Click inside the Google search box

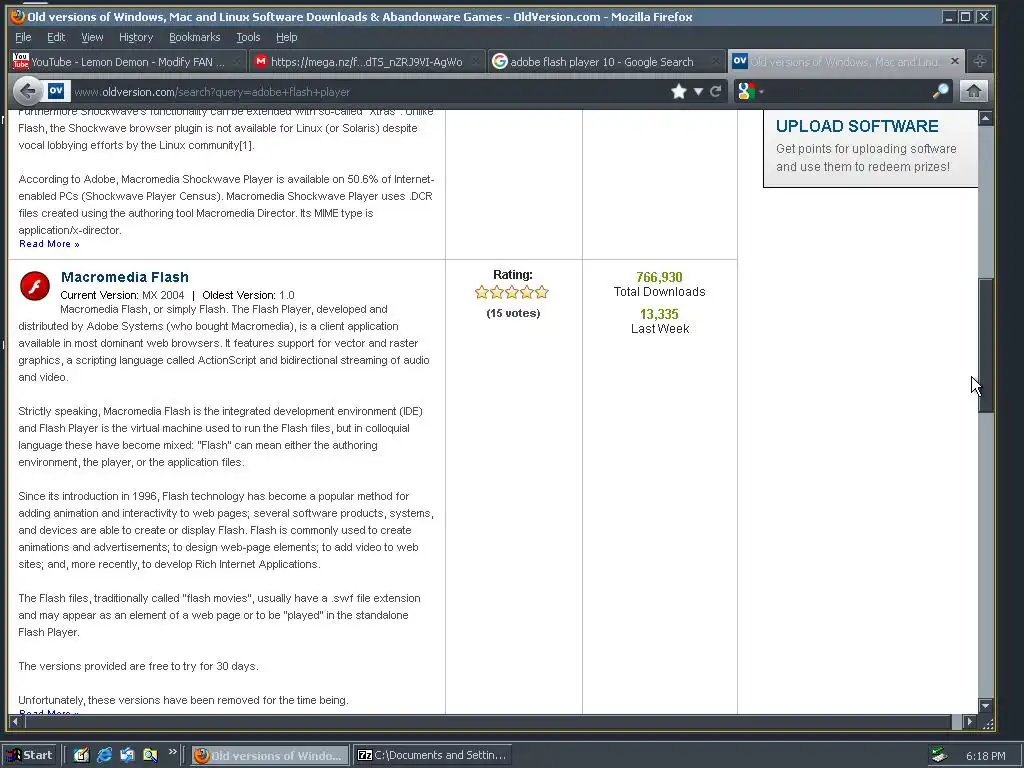[848, 91]
